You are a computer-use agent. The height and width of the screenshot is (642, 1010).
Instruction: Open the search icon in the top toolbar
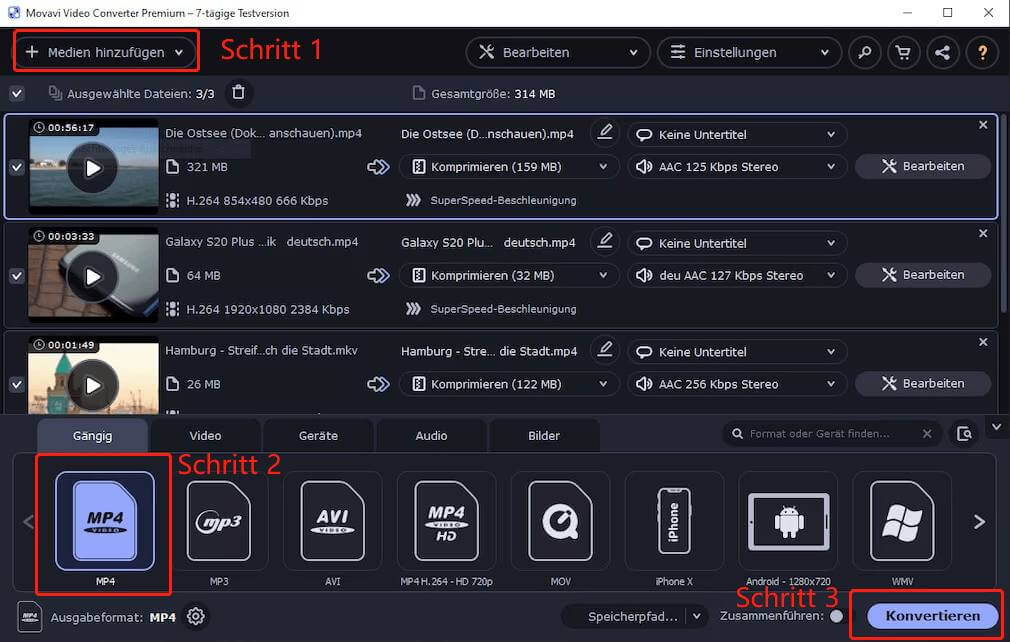[864, 52]
